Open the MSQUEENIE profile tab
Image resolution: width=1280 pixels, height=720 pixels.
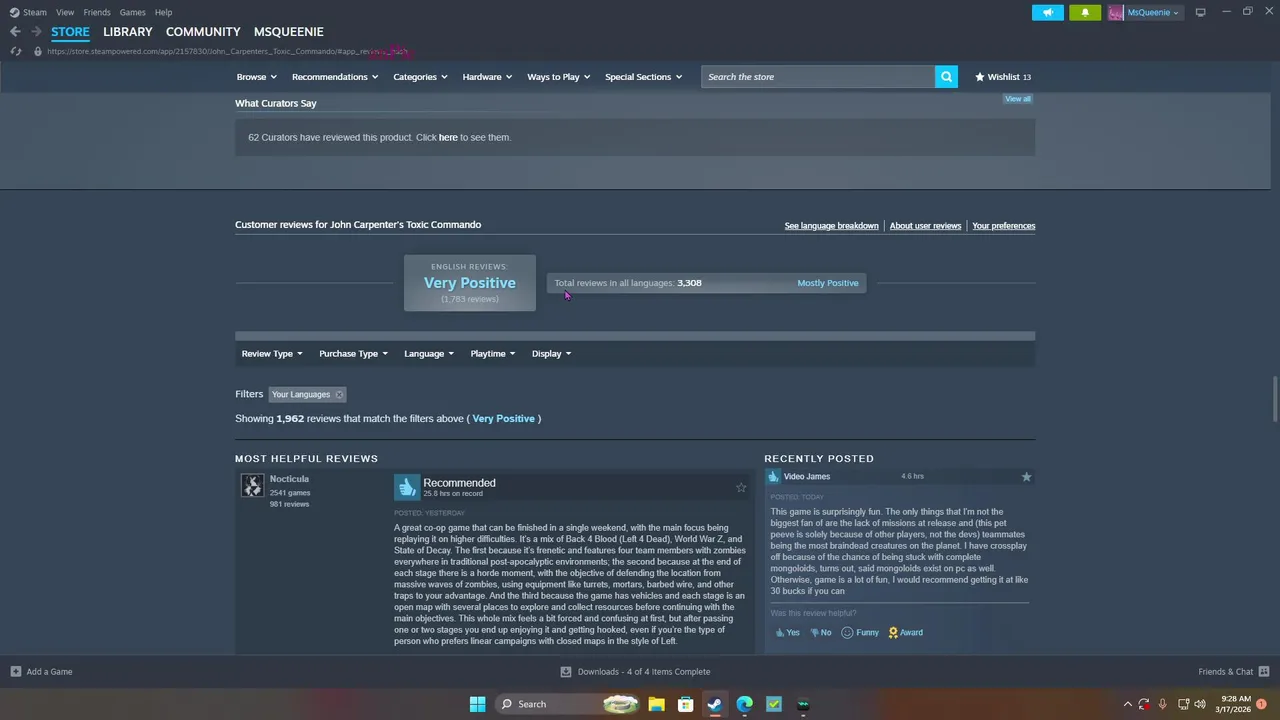(x=289, y=32)
